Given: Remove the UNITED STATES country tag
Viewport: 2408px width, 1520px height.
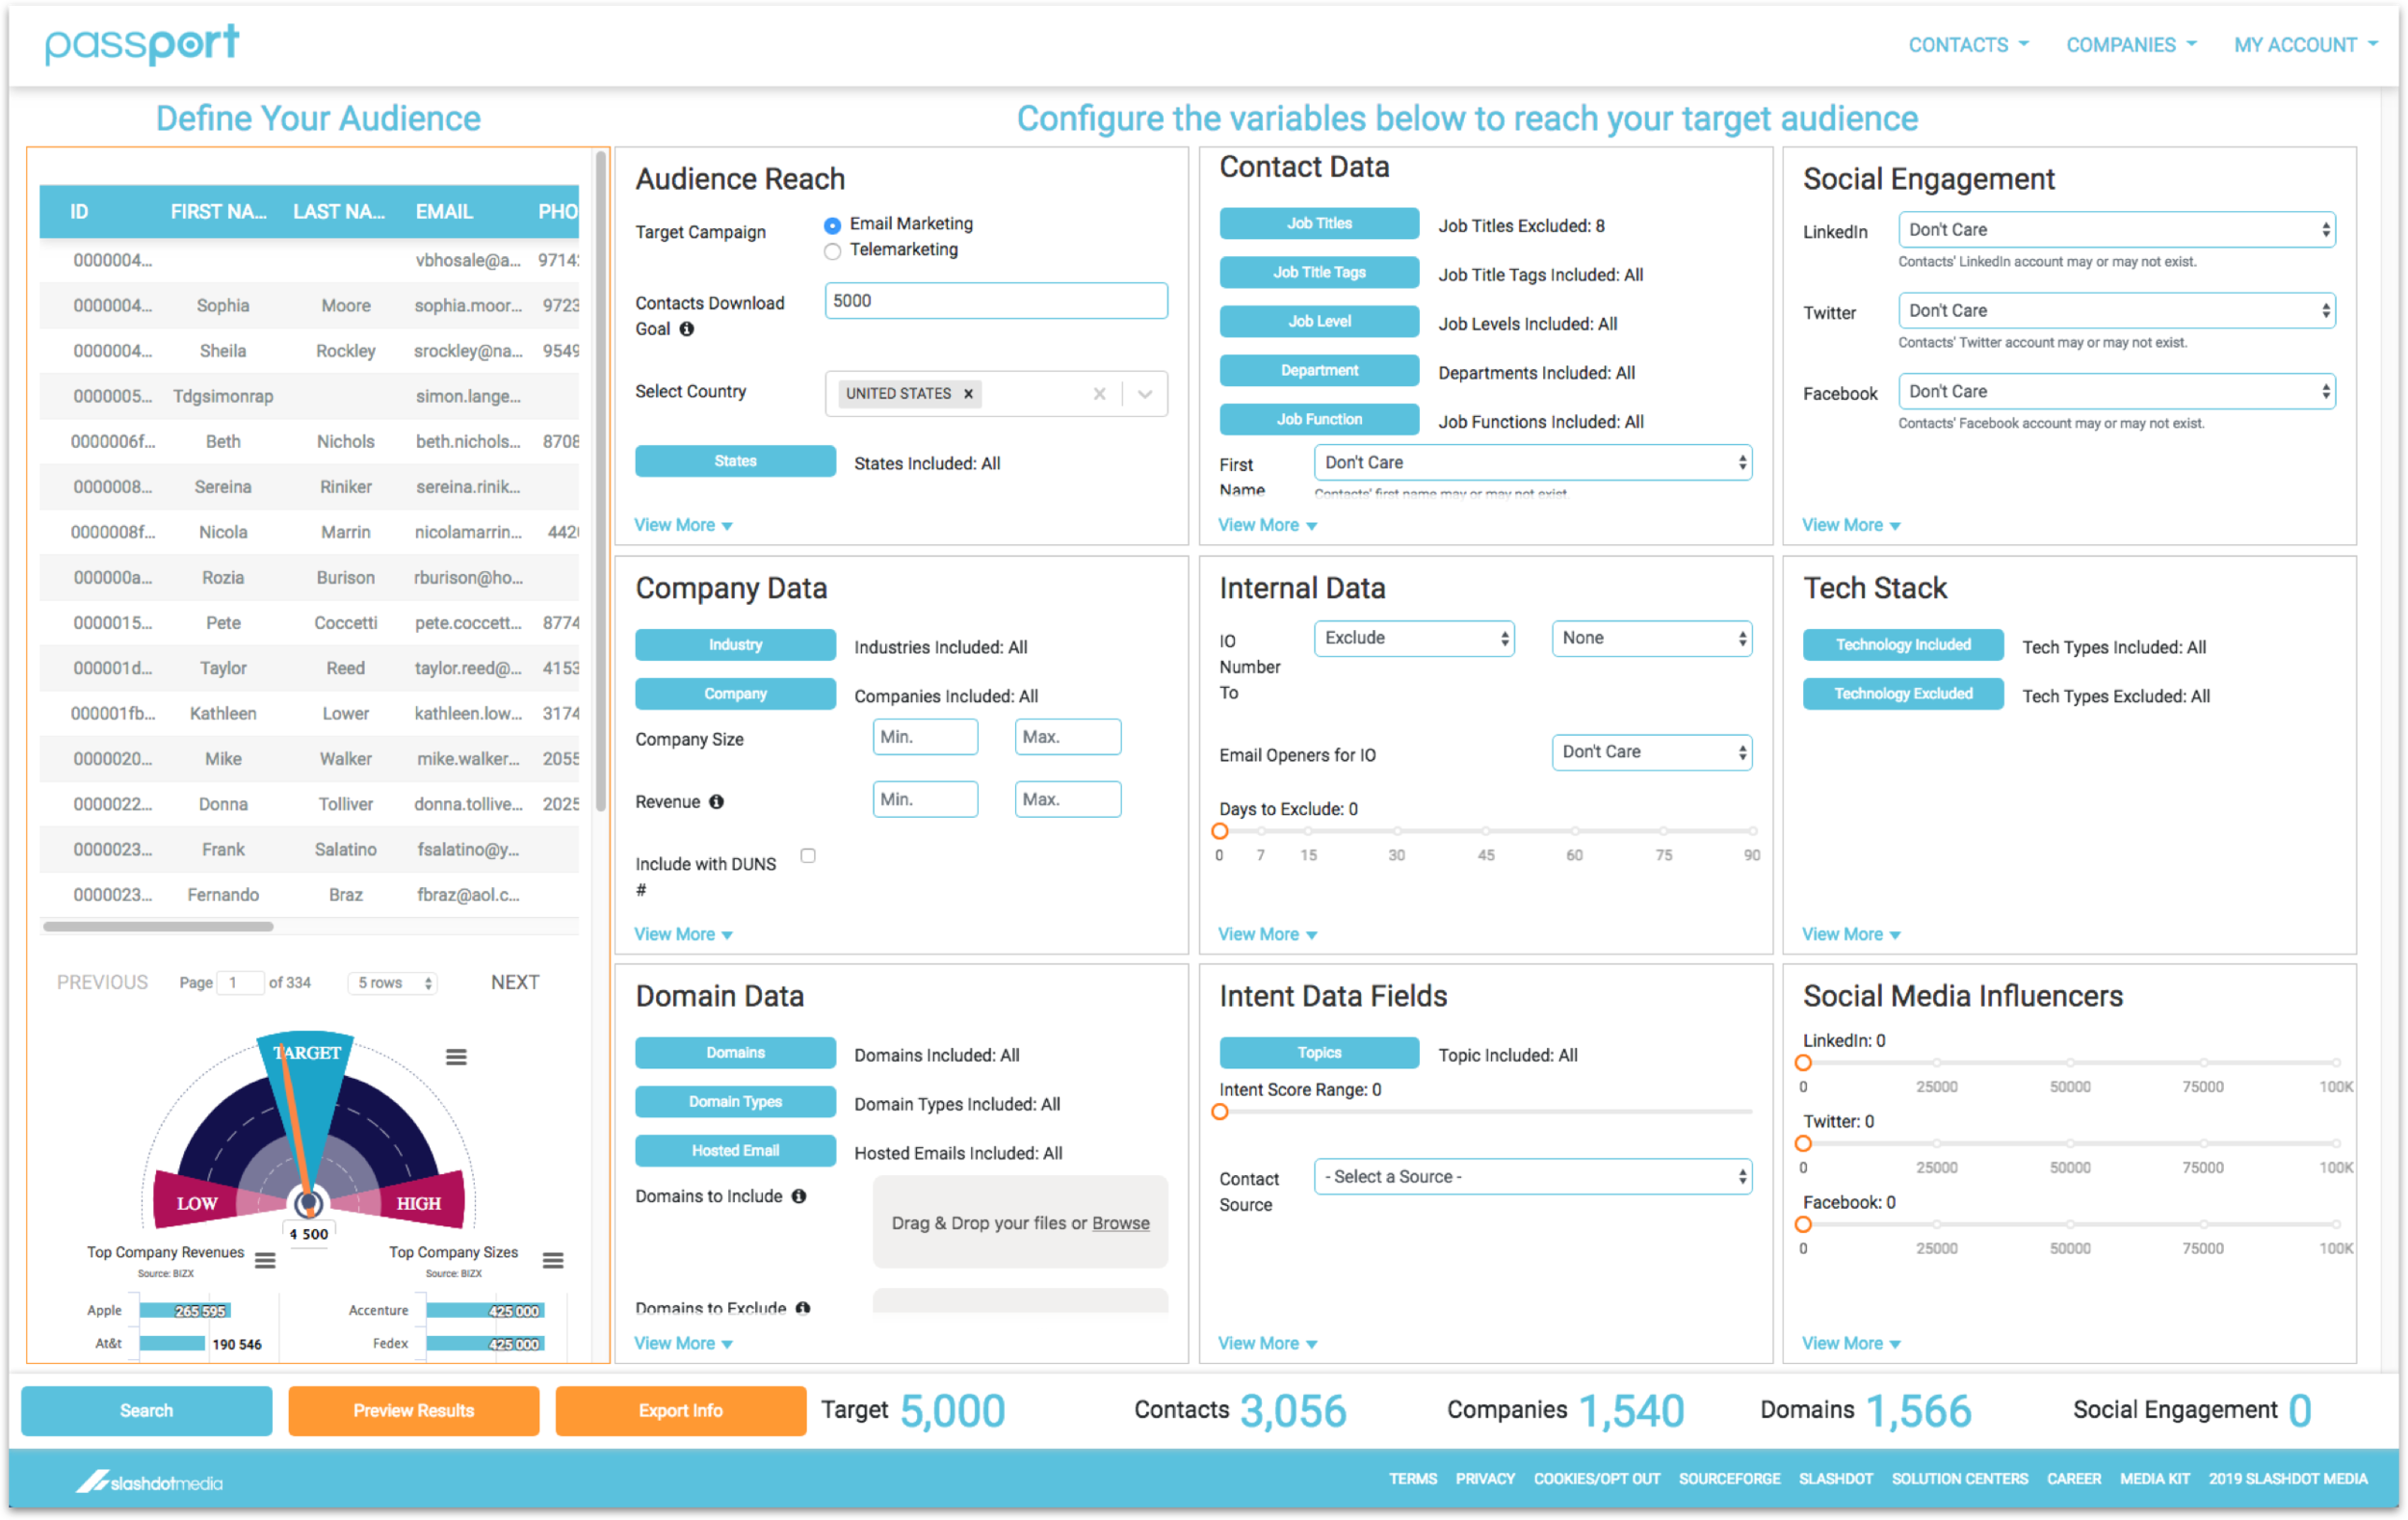Looking at the screenshot, I should 968,394.
